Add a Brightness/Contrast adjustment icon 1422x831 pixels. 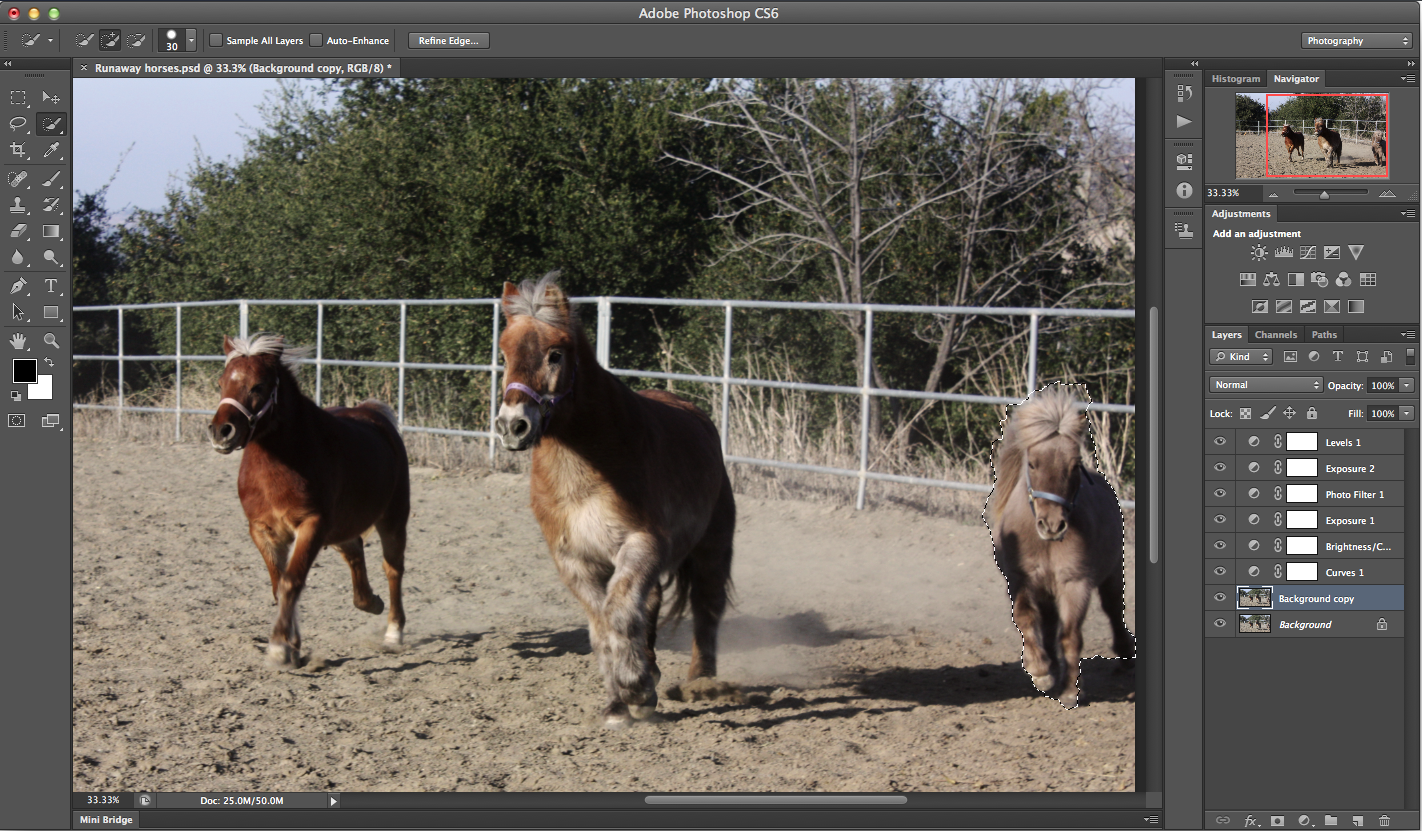click(1258, 253)
